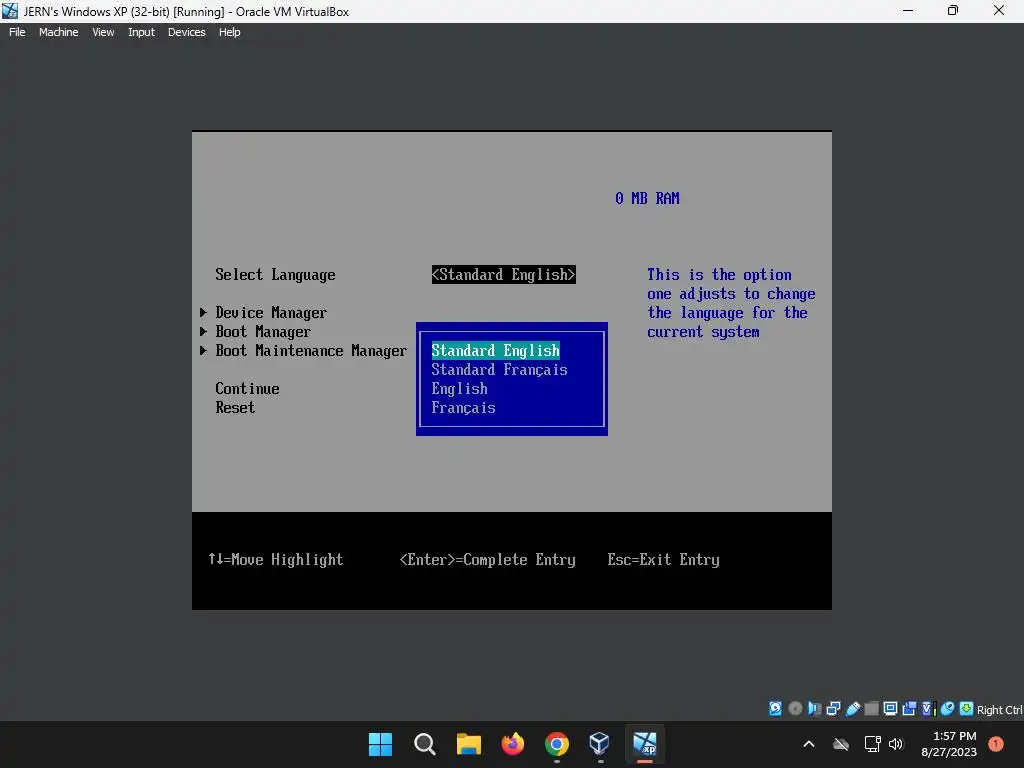The width and height of the screenshot is (1024, 768).
Task: Click the recording status icon
Action: 909,709
